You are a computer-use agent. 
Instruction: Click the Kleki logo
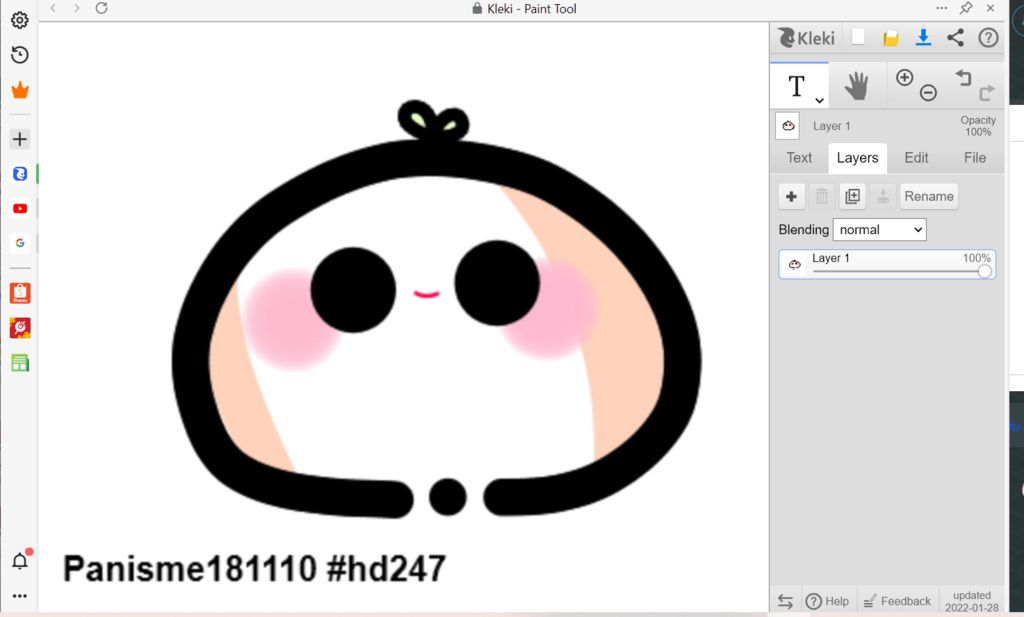coord(806,38)
